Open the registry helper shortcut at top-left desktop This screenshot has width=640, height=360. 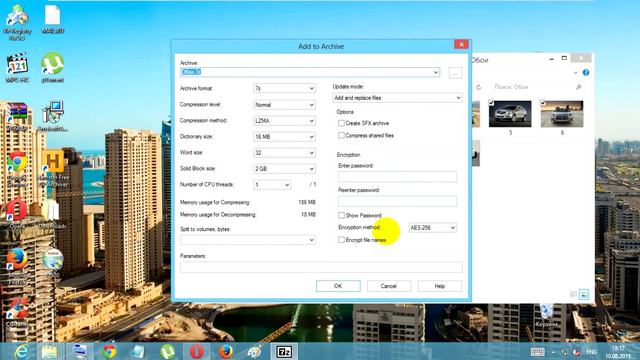click(17, 22)
